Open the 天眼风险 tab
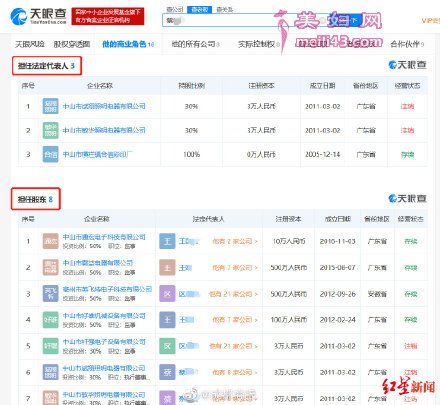440x405 pixels. pos(30,44)
